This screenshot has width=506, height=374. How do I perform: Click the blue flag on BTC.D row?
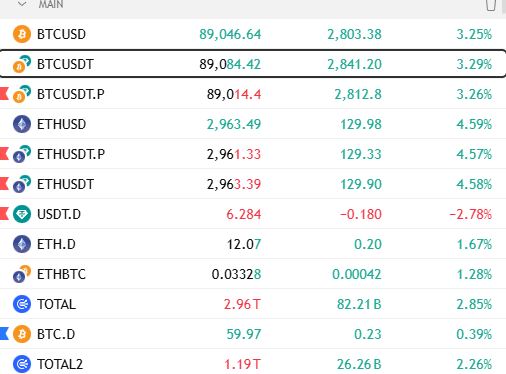click(x=4, y=334)
